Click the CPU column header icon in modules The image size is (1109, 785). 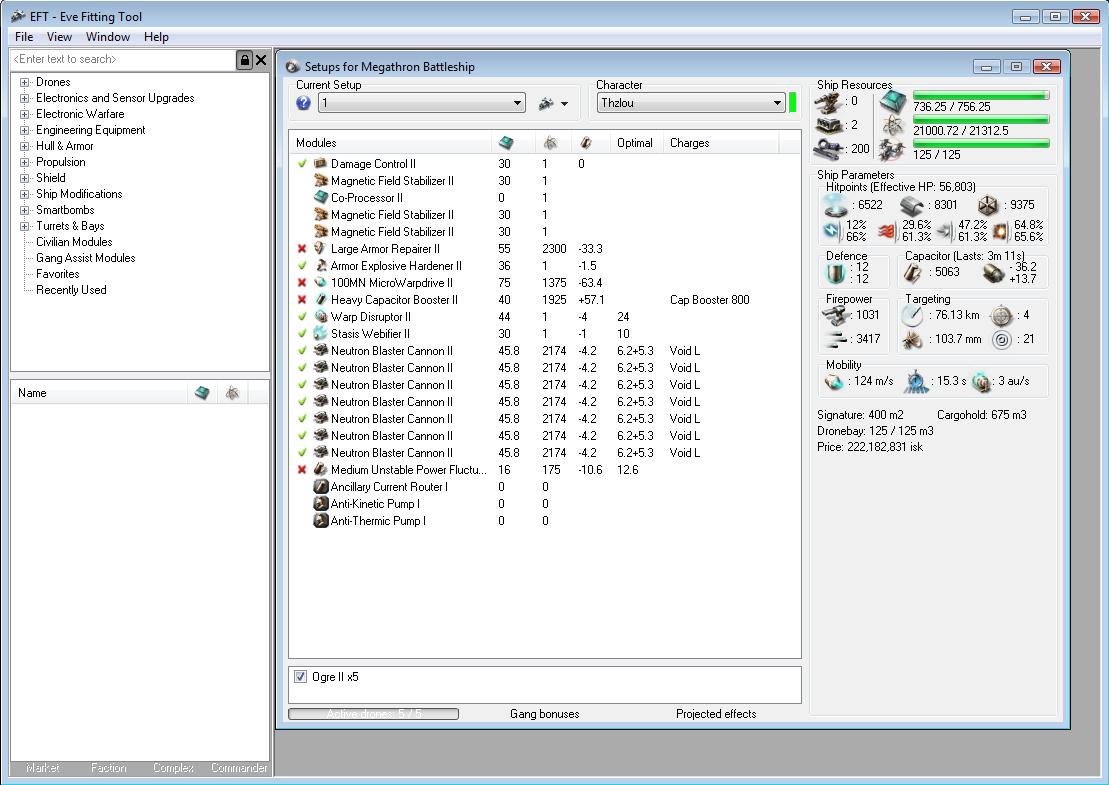coord(506,143)
